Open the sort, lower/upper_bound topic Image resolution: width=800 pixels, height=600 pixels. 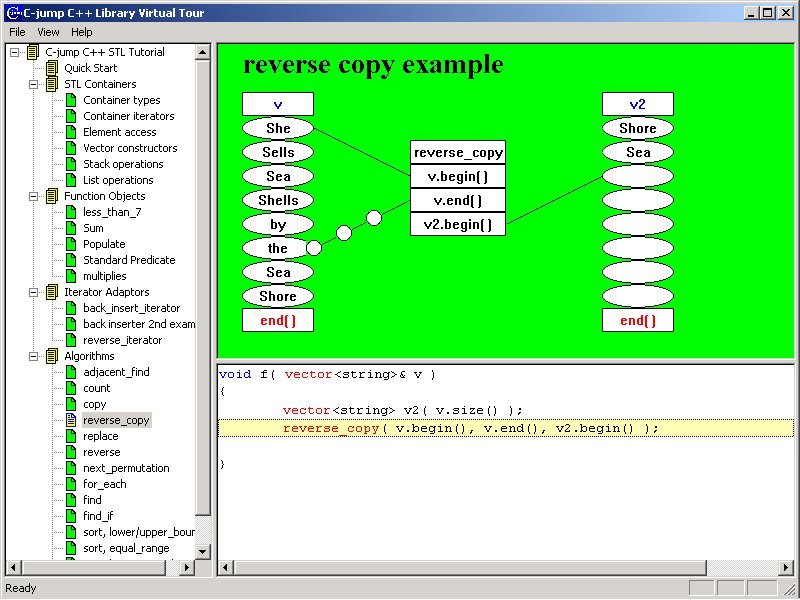[x=138, y=533]
